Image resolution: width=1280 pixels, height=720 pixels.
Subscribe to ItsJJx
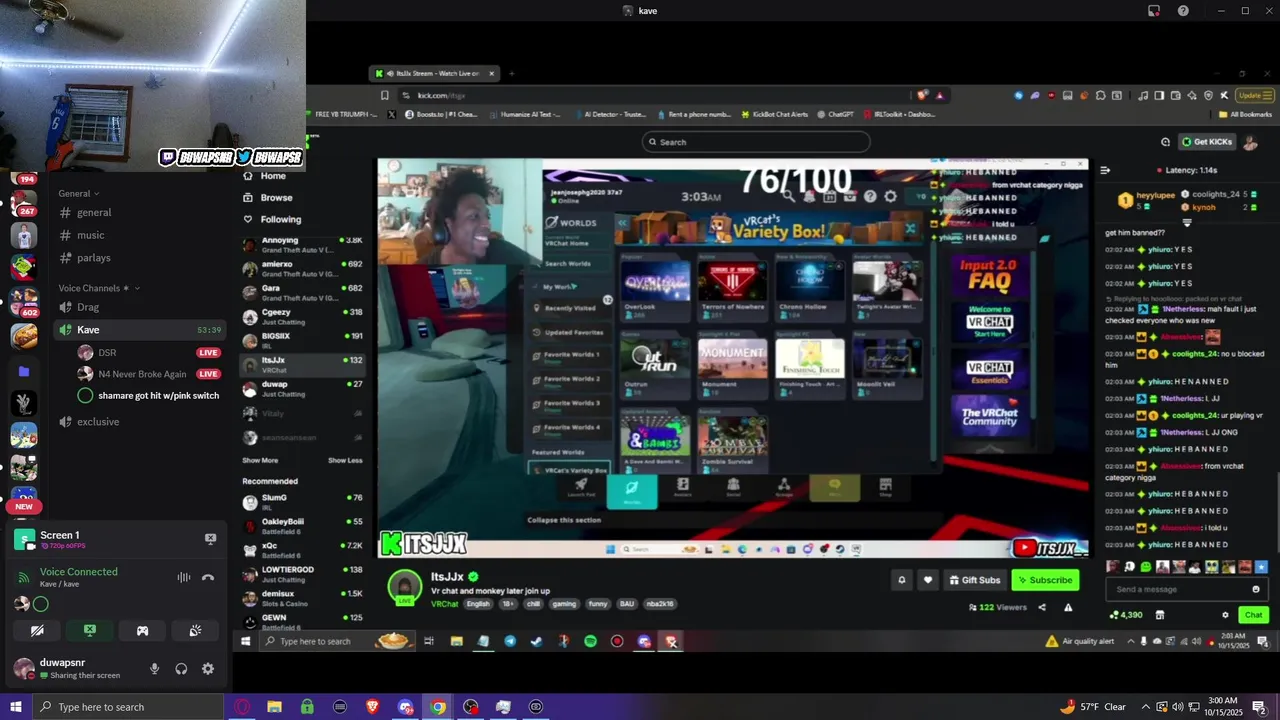tap(1045, 580)
